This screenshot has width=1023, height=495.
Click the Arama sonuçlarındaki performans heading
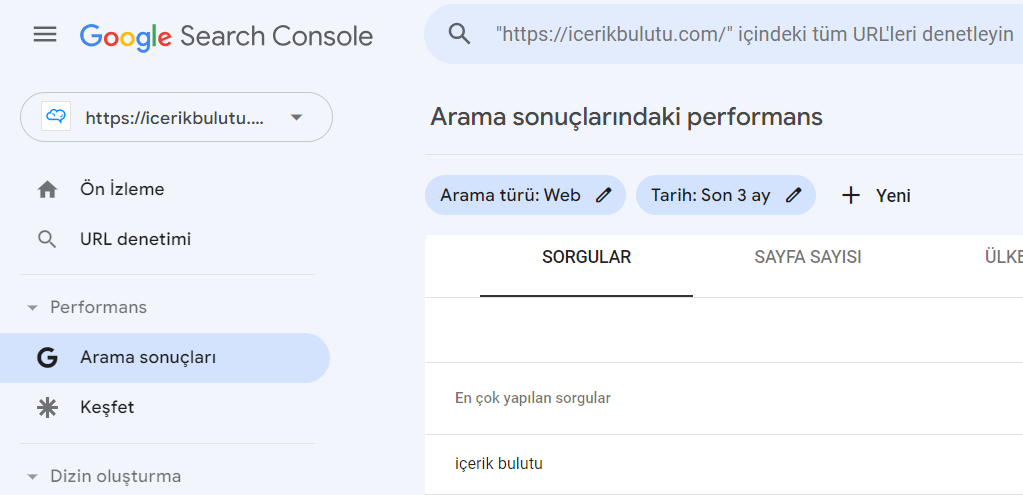[x=626, y=117]
